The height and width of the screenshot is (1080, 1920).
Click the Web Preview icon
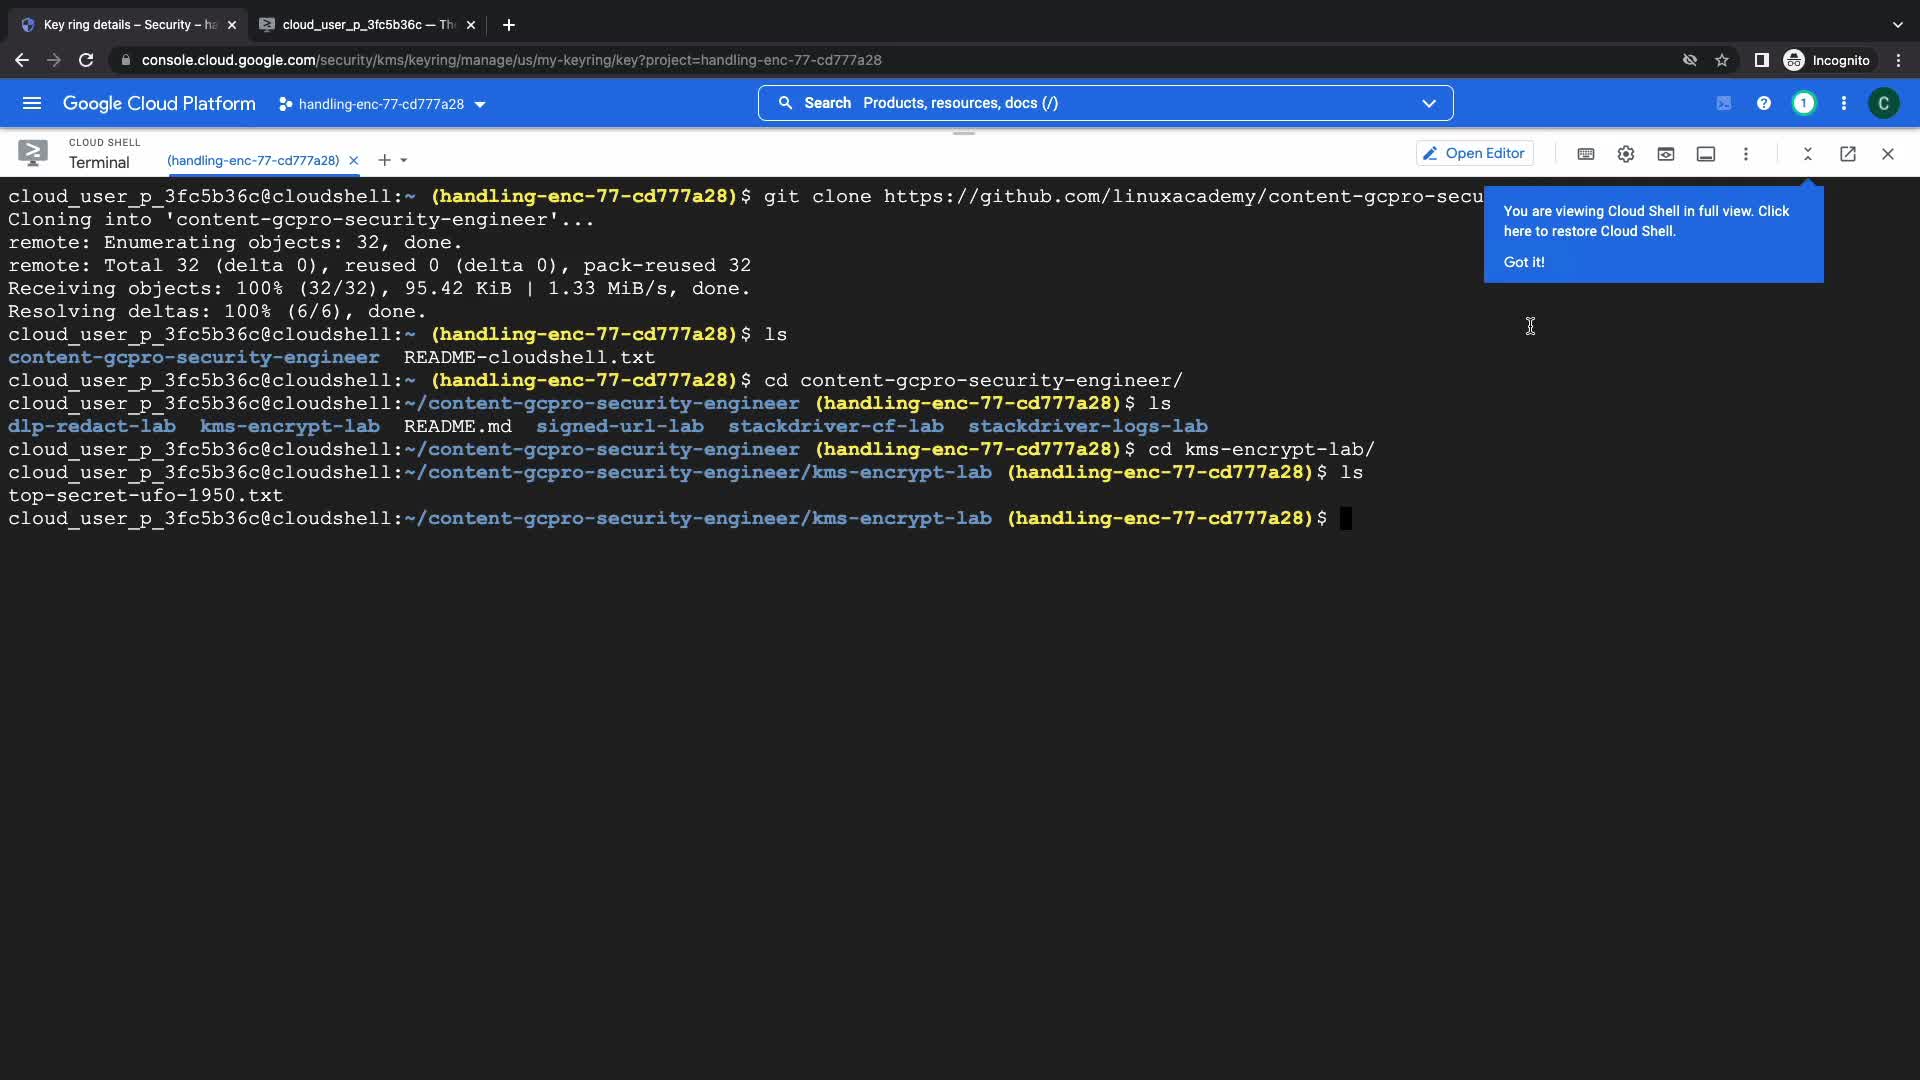point(1665,154)
